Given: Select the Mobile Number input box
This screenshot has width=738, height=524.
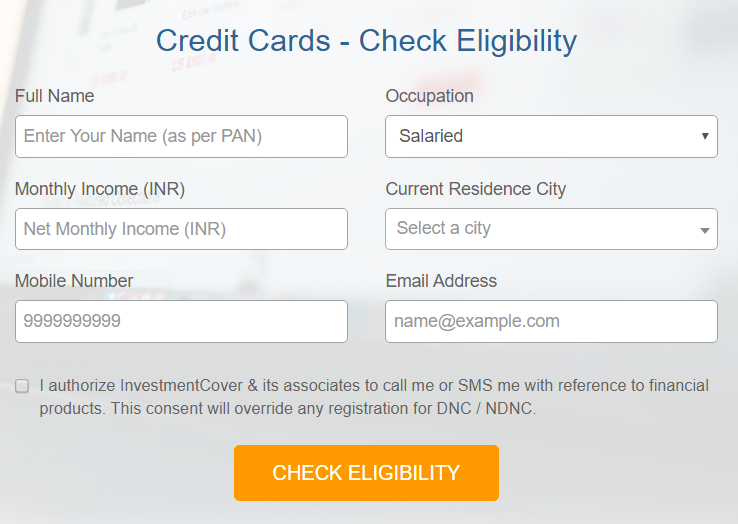Looking at the screenshot, I should tap(181, 322).
